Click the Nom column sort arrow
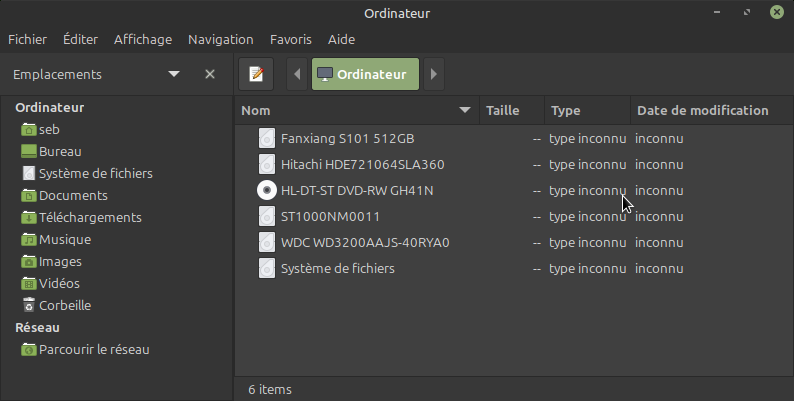The width and height of the screenshot is (794, 401). [465, 111]
